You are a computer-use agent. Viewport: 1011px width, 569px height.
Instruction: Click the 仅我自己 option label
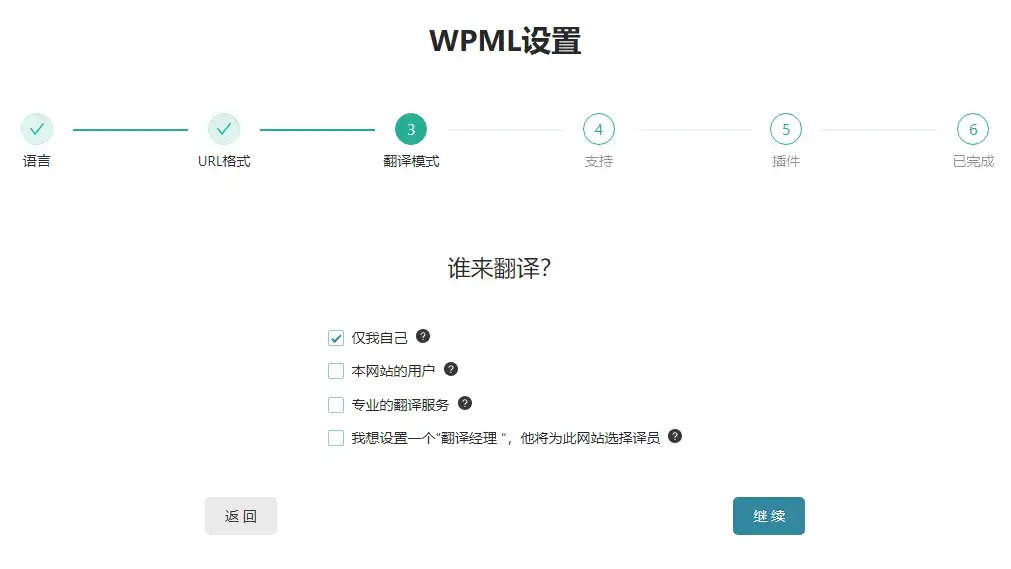click(x=379, y=338)
